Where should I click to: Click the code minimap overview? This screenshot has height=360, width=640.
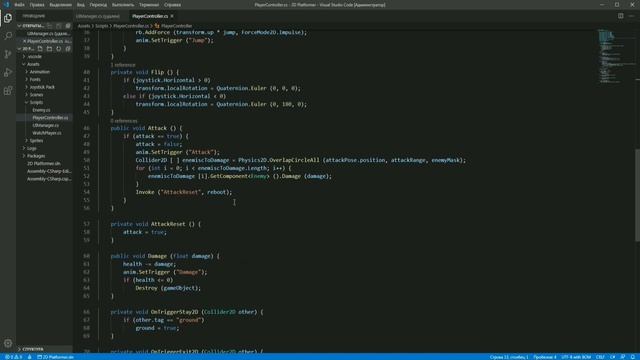click(x=616, y=57)
